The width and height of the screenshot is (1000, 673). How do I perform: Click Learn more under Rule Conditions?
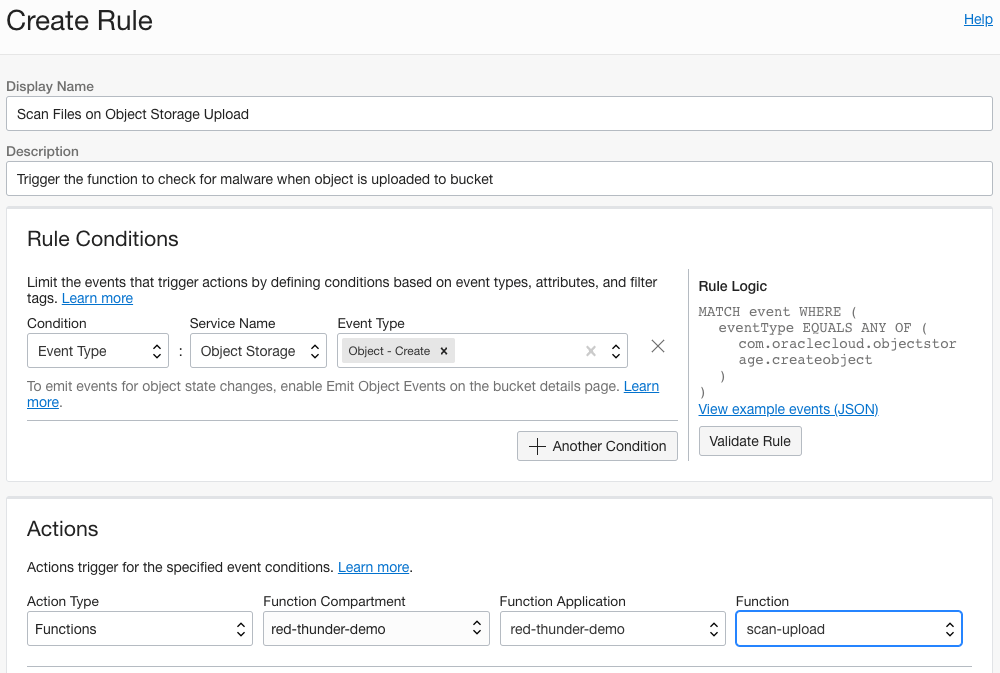pyautogui.click(x=97, y=298)
